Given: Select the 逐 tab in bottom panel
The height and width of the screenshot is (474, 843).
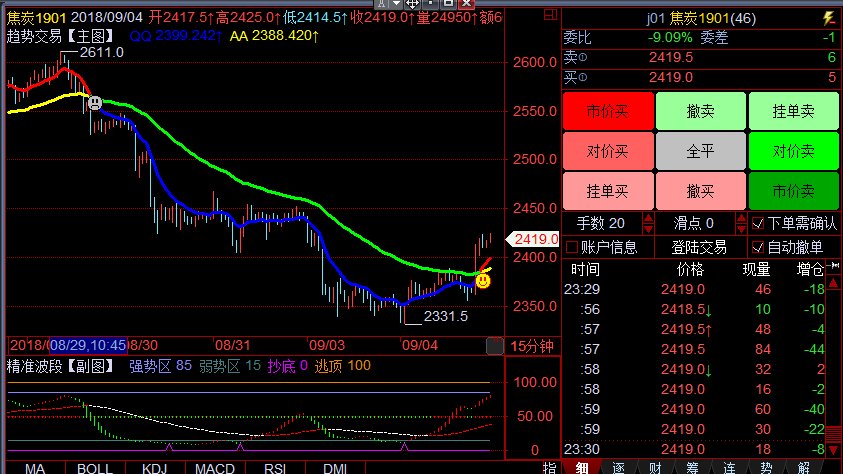Looking at the screenshot, I should (x=618, y=468).
